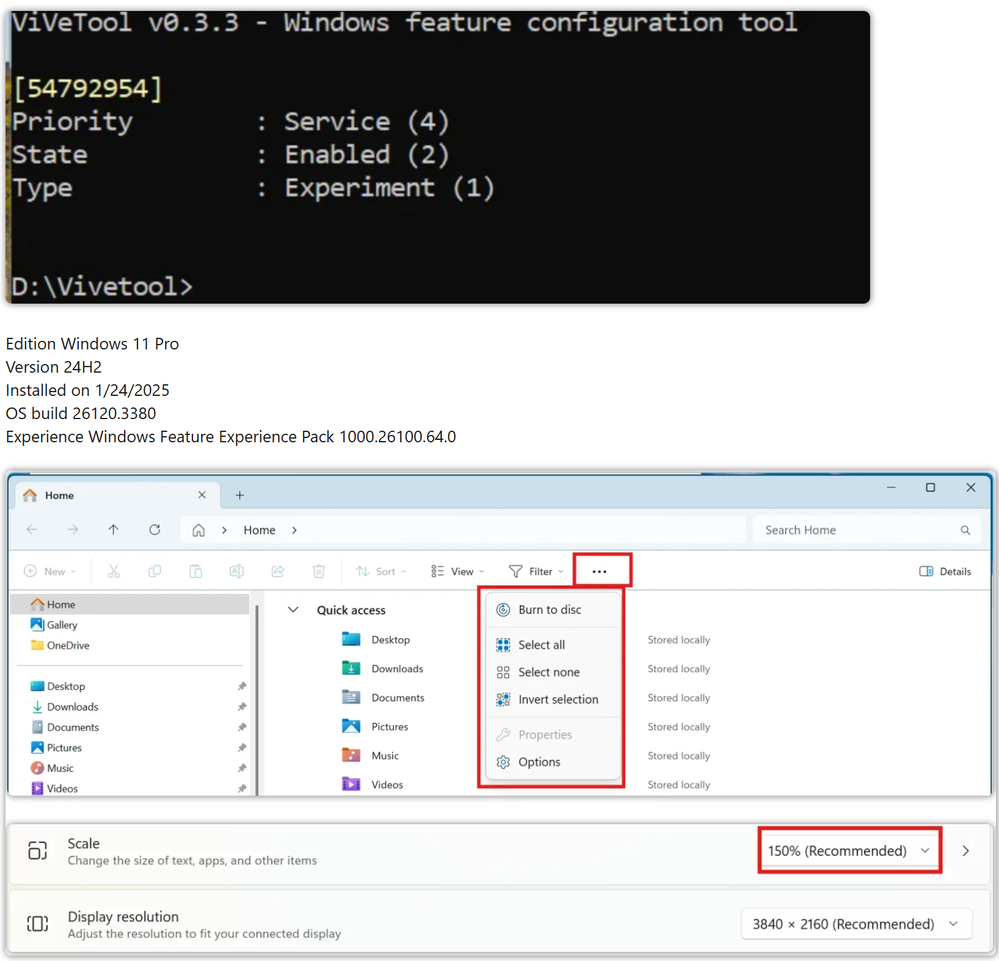
Task: Choose Select all from menu
Action: pos(553,645)
